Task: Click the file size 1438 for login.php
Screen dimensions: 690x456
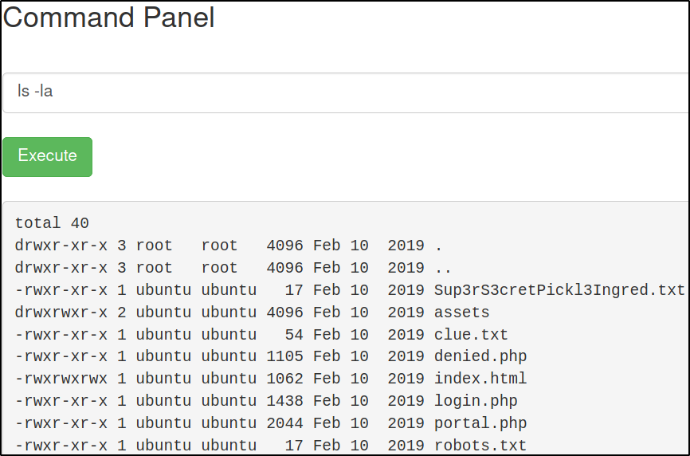Action: click(x=285, y=401)
